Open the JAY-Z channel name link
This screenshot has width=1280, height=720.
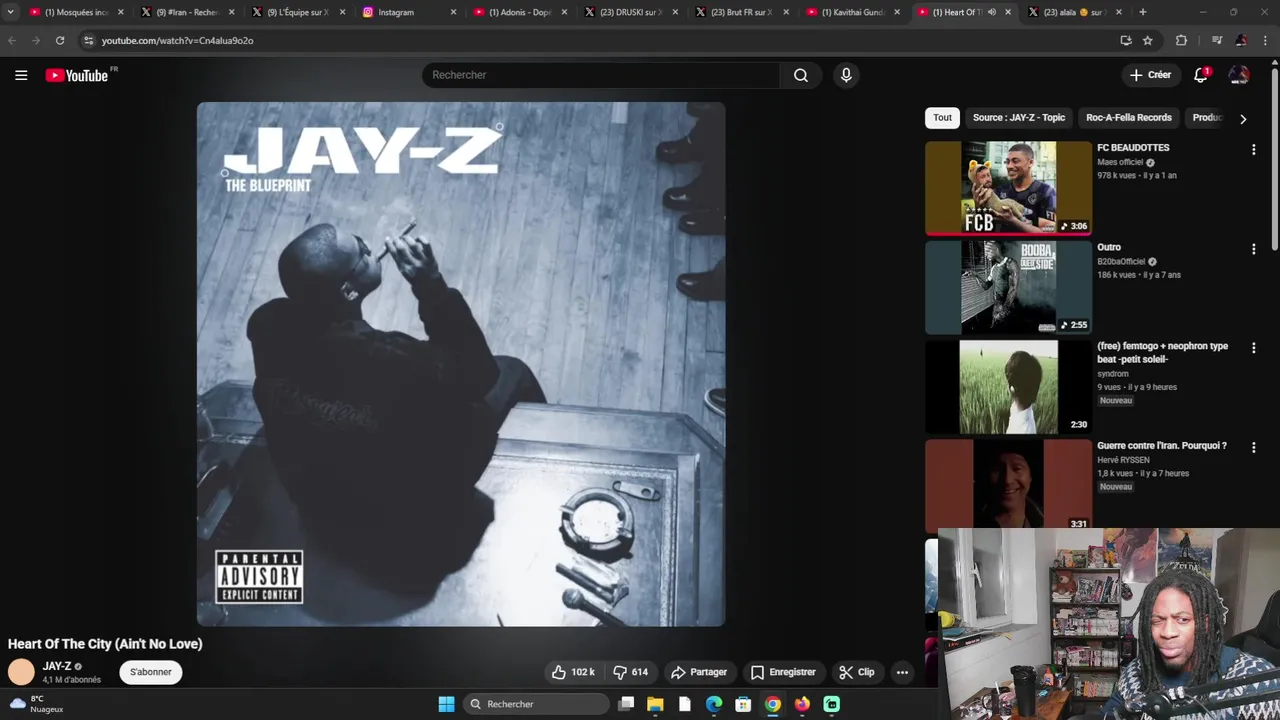click(57, 666)
